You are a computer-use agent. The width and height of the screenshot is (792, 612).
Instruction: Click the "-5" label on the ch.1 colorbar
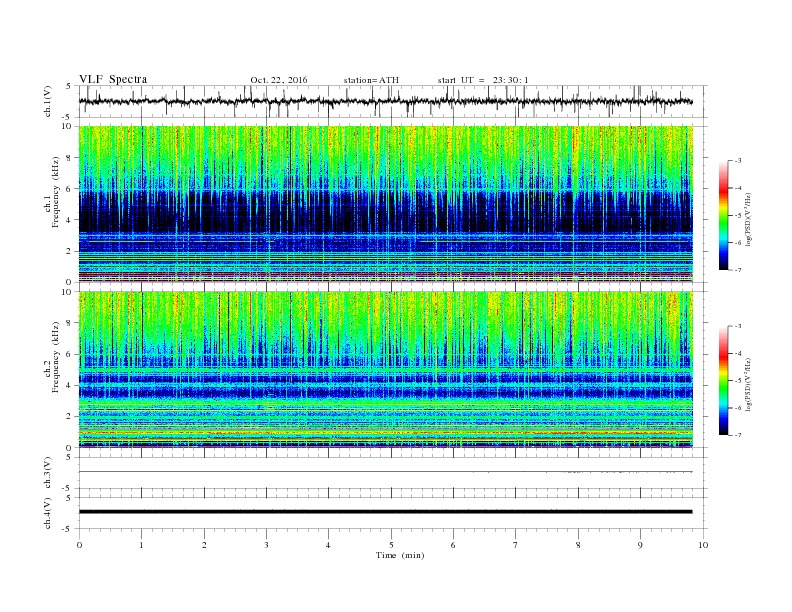[738, 216]
